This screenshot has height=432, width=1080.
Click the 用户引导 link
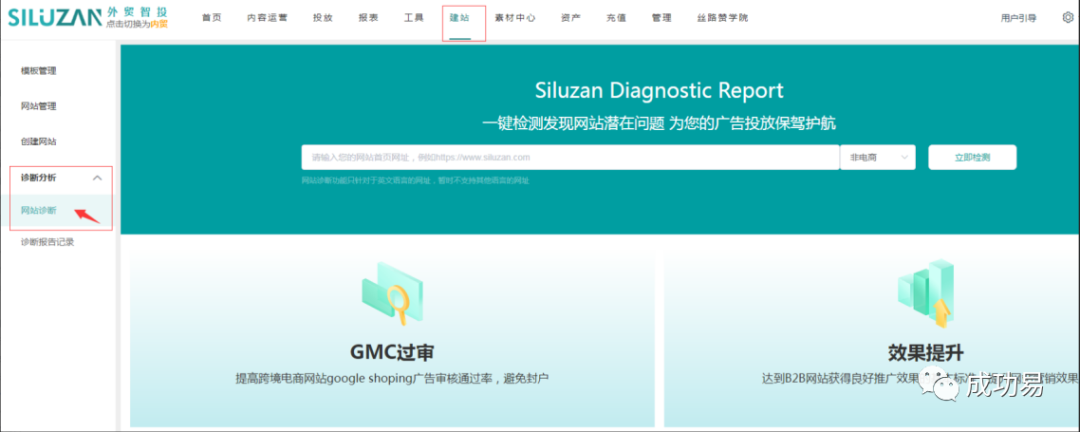tap(1018, 19)
